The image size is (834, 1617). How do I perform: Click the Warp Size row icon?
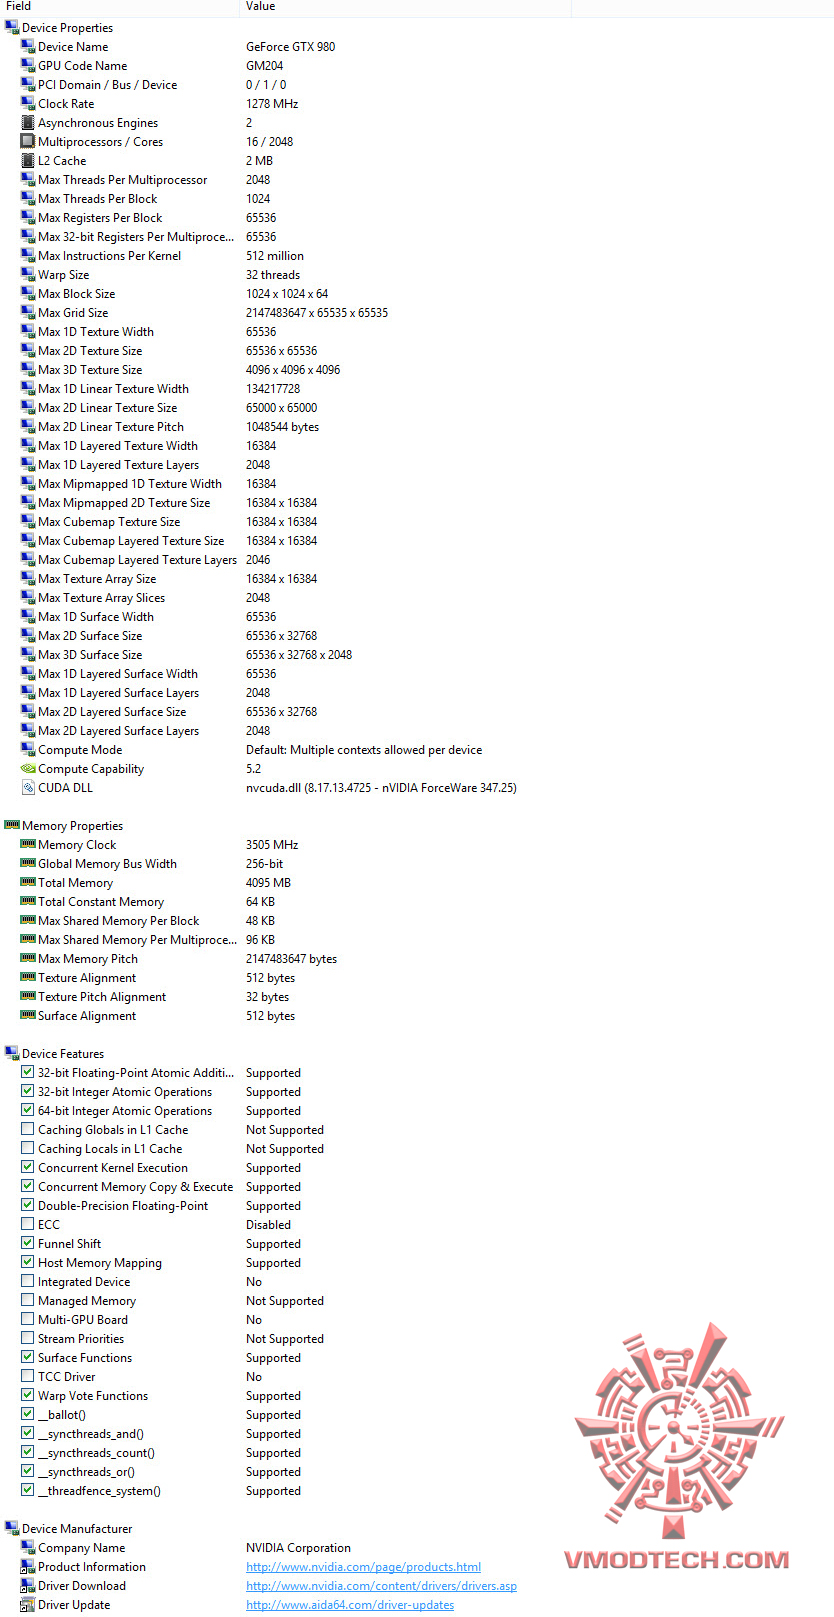click(28, 274)
